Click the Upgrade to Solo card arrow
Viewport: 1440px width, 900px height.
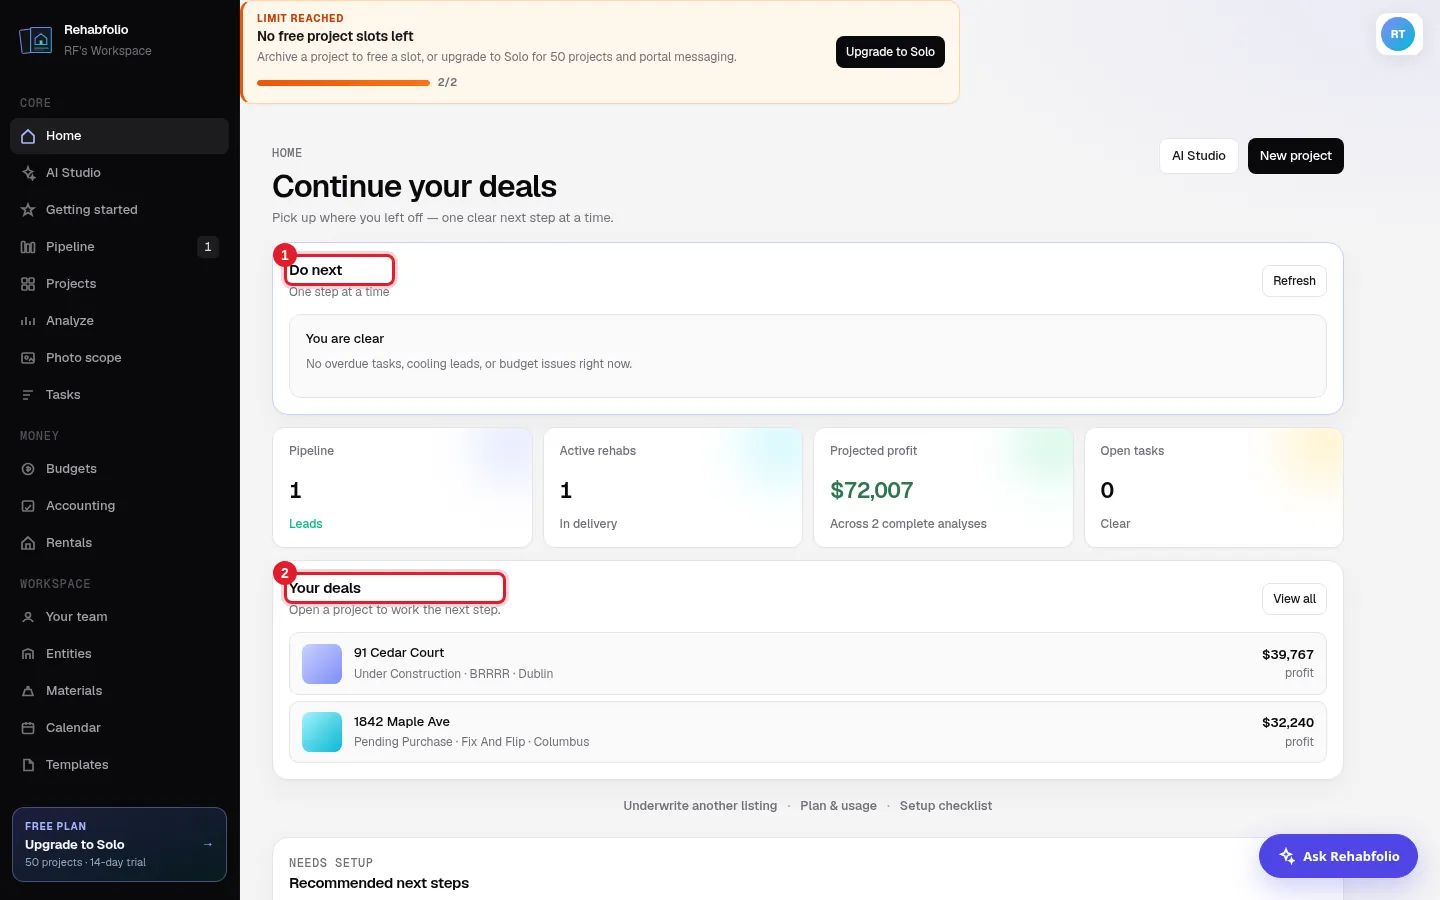(208, 844)
